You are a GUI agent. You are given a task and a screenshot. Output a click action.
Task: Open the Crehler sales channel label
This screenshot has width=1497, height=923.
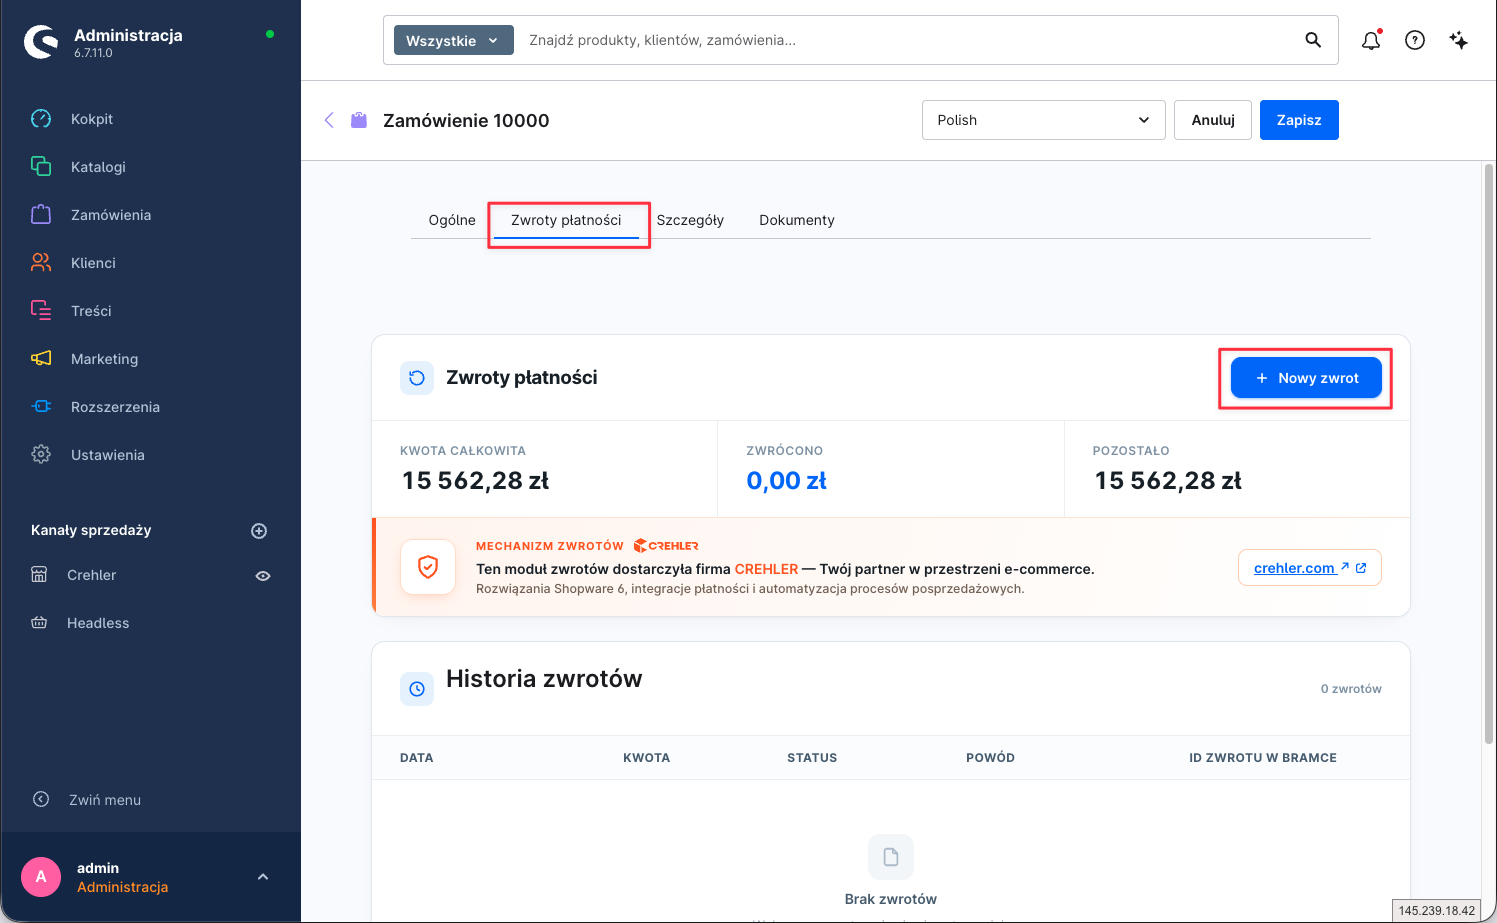[92, 575]
